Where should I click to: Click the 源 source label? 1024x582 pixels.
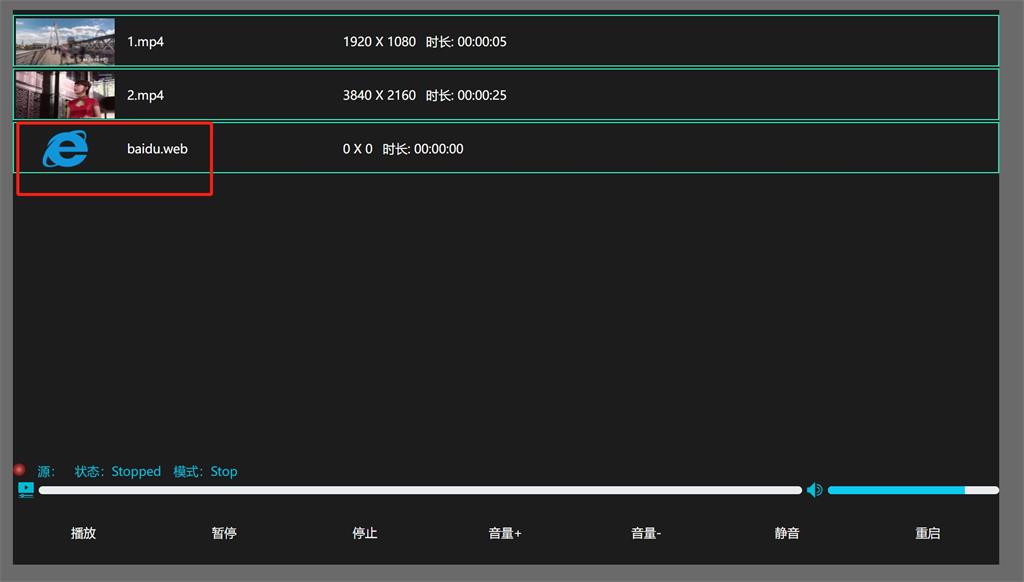(46, 472)
